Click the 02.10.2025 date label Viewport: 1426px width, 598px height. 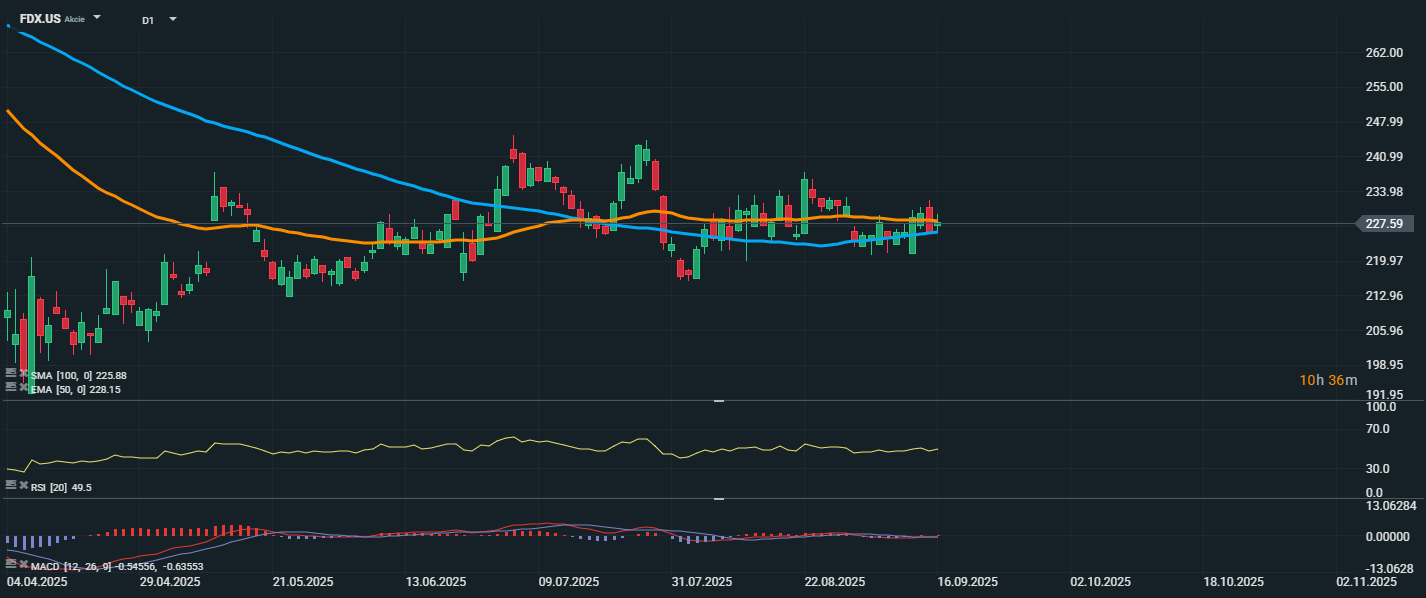point(1100,582)
